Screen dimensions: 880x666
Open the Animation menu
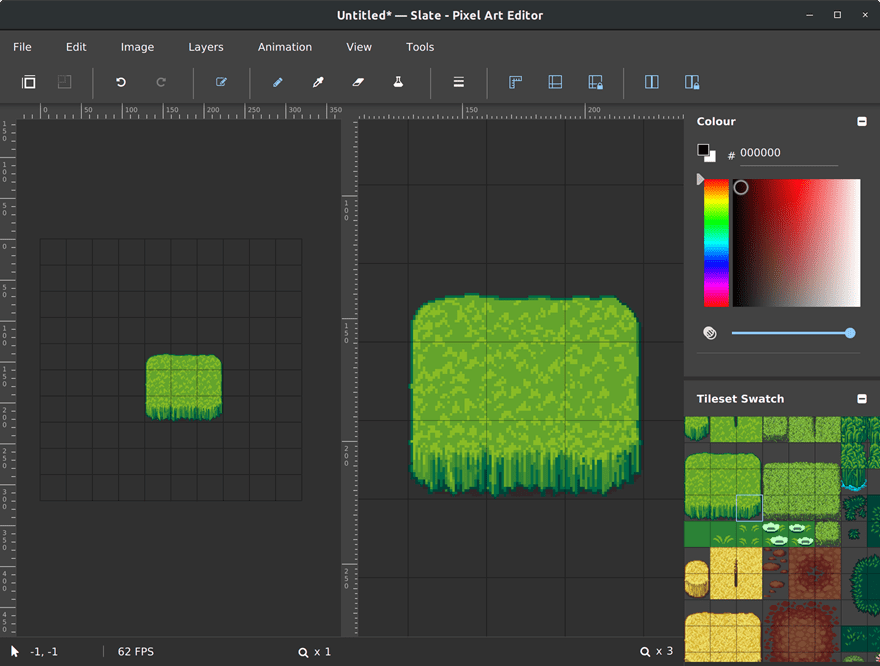tap(285, 47)
